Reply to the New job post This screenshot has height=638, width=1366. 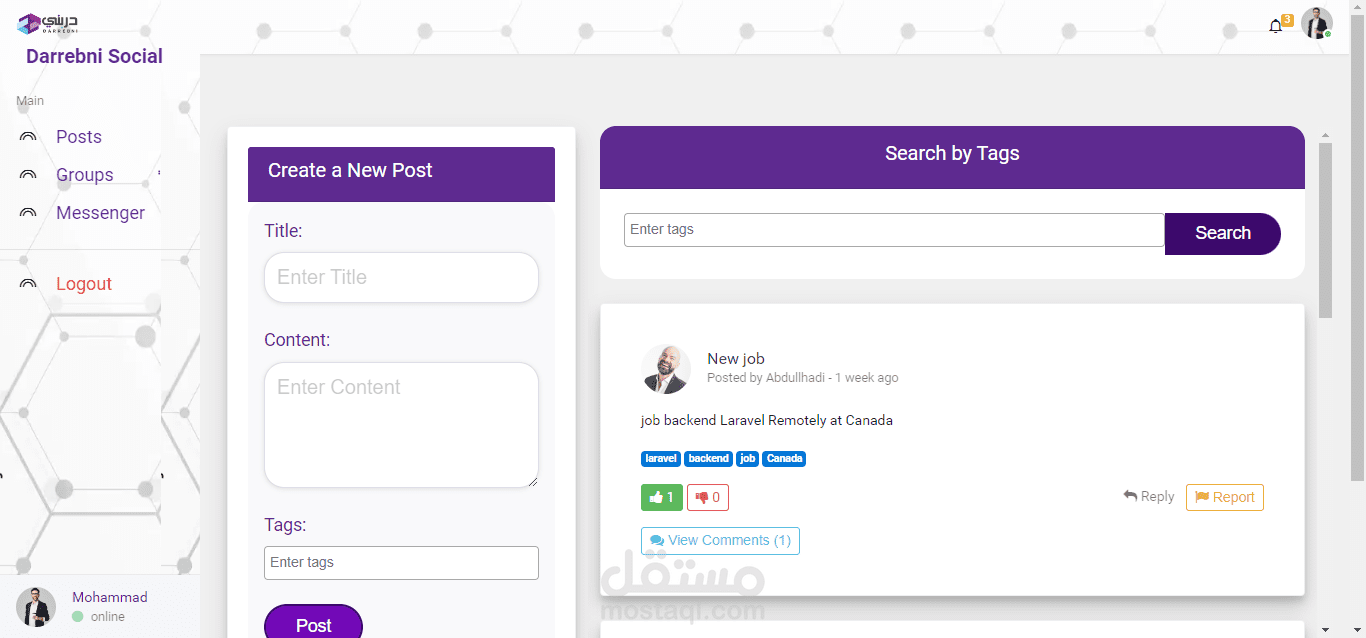click(x=1149, y=496)
